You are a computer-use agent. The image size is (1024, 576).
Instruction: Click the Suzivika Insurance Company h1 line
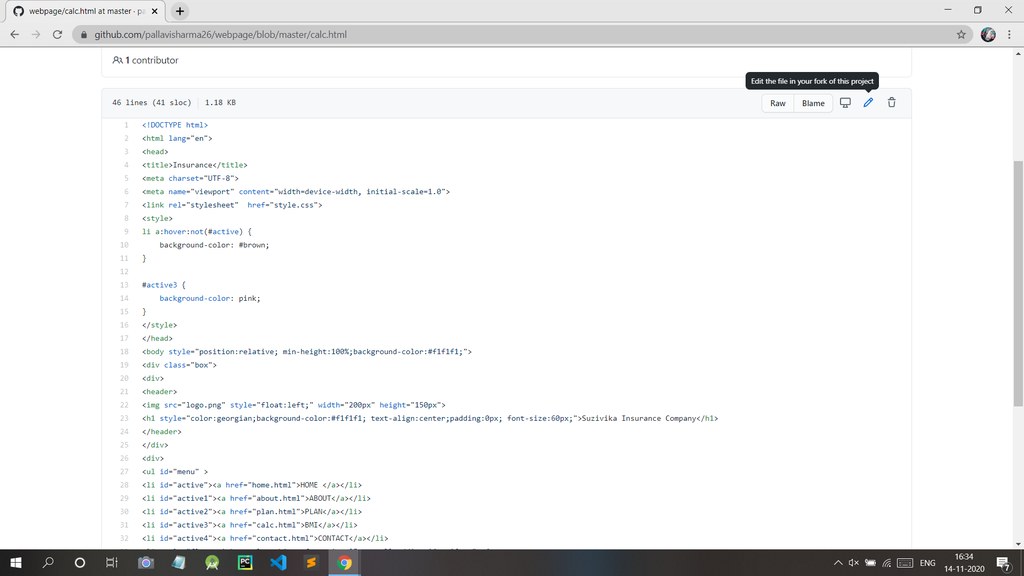click(x=430, y=418)
